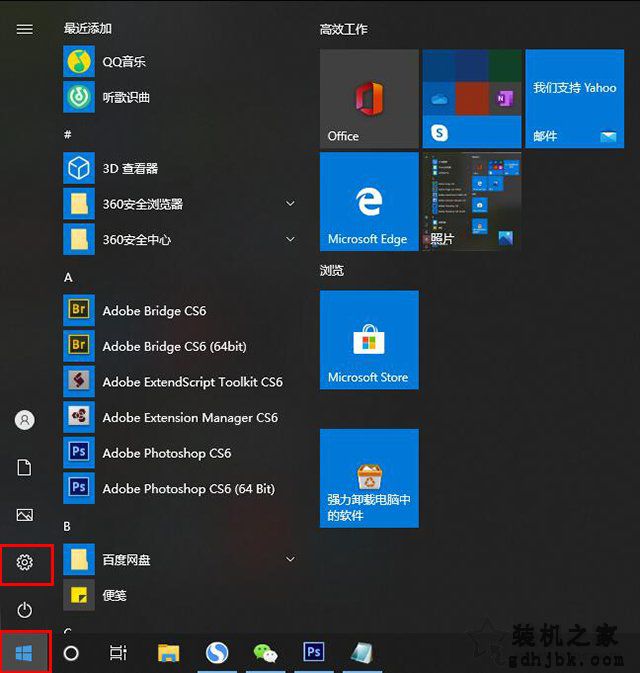Image resolution: width=640 pixels, height=673 pixels.
Task: Launch Adobe Bridge CS6 (64bit)
Action: pyautogui.click(x=179, y=346)
